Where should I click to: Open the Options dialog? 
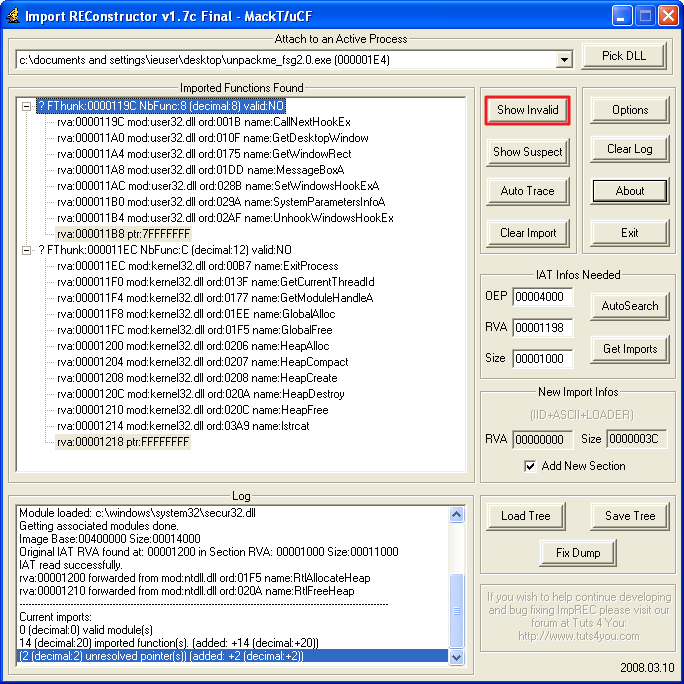[x=629, y=110]
